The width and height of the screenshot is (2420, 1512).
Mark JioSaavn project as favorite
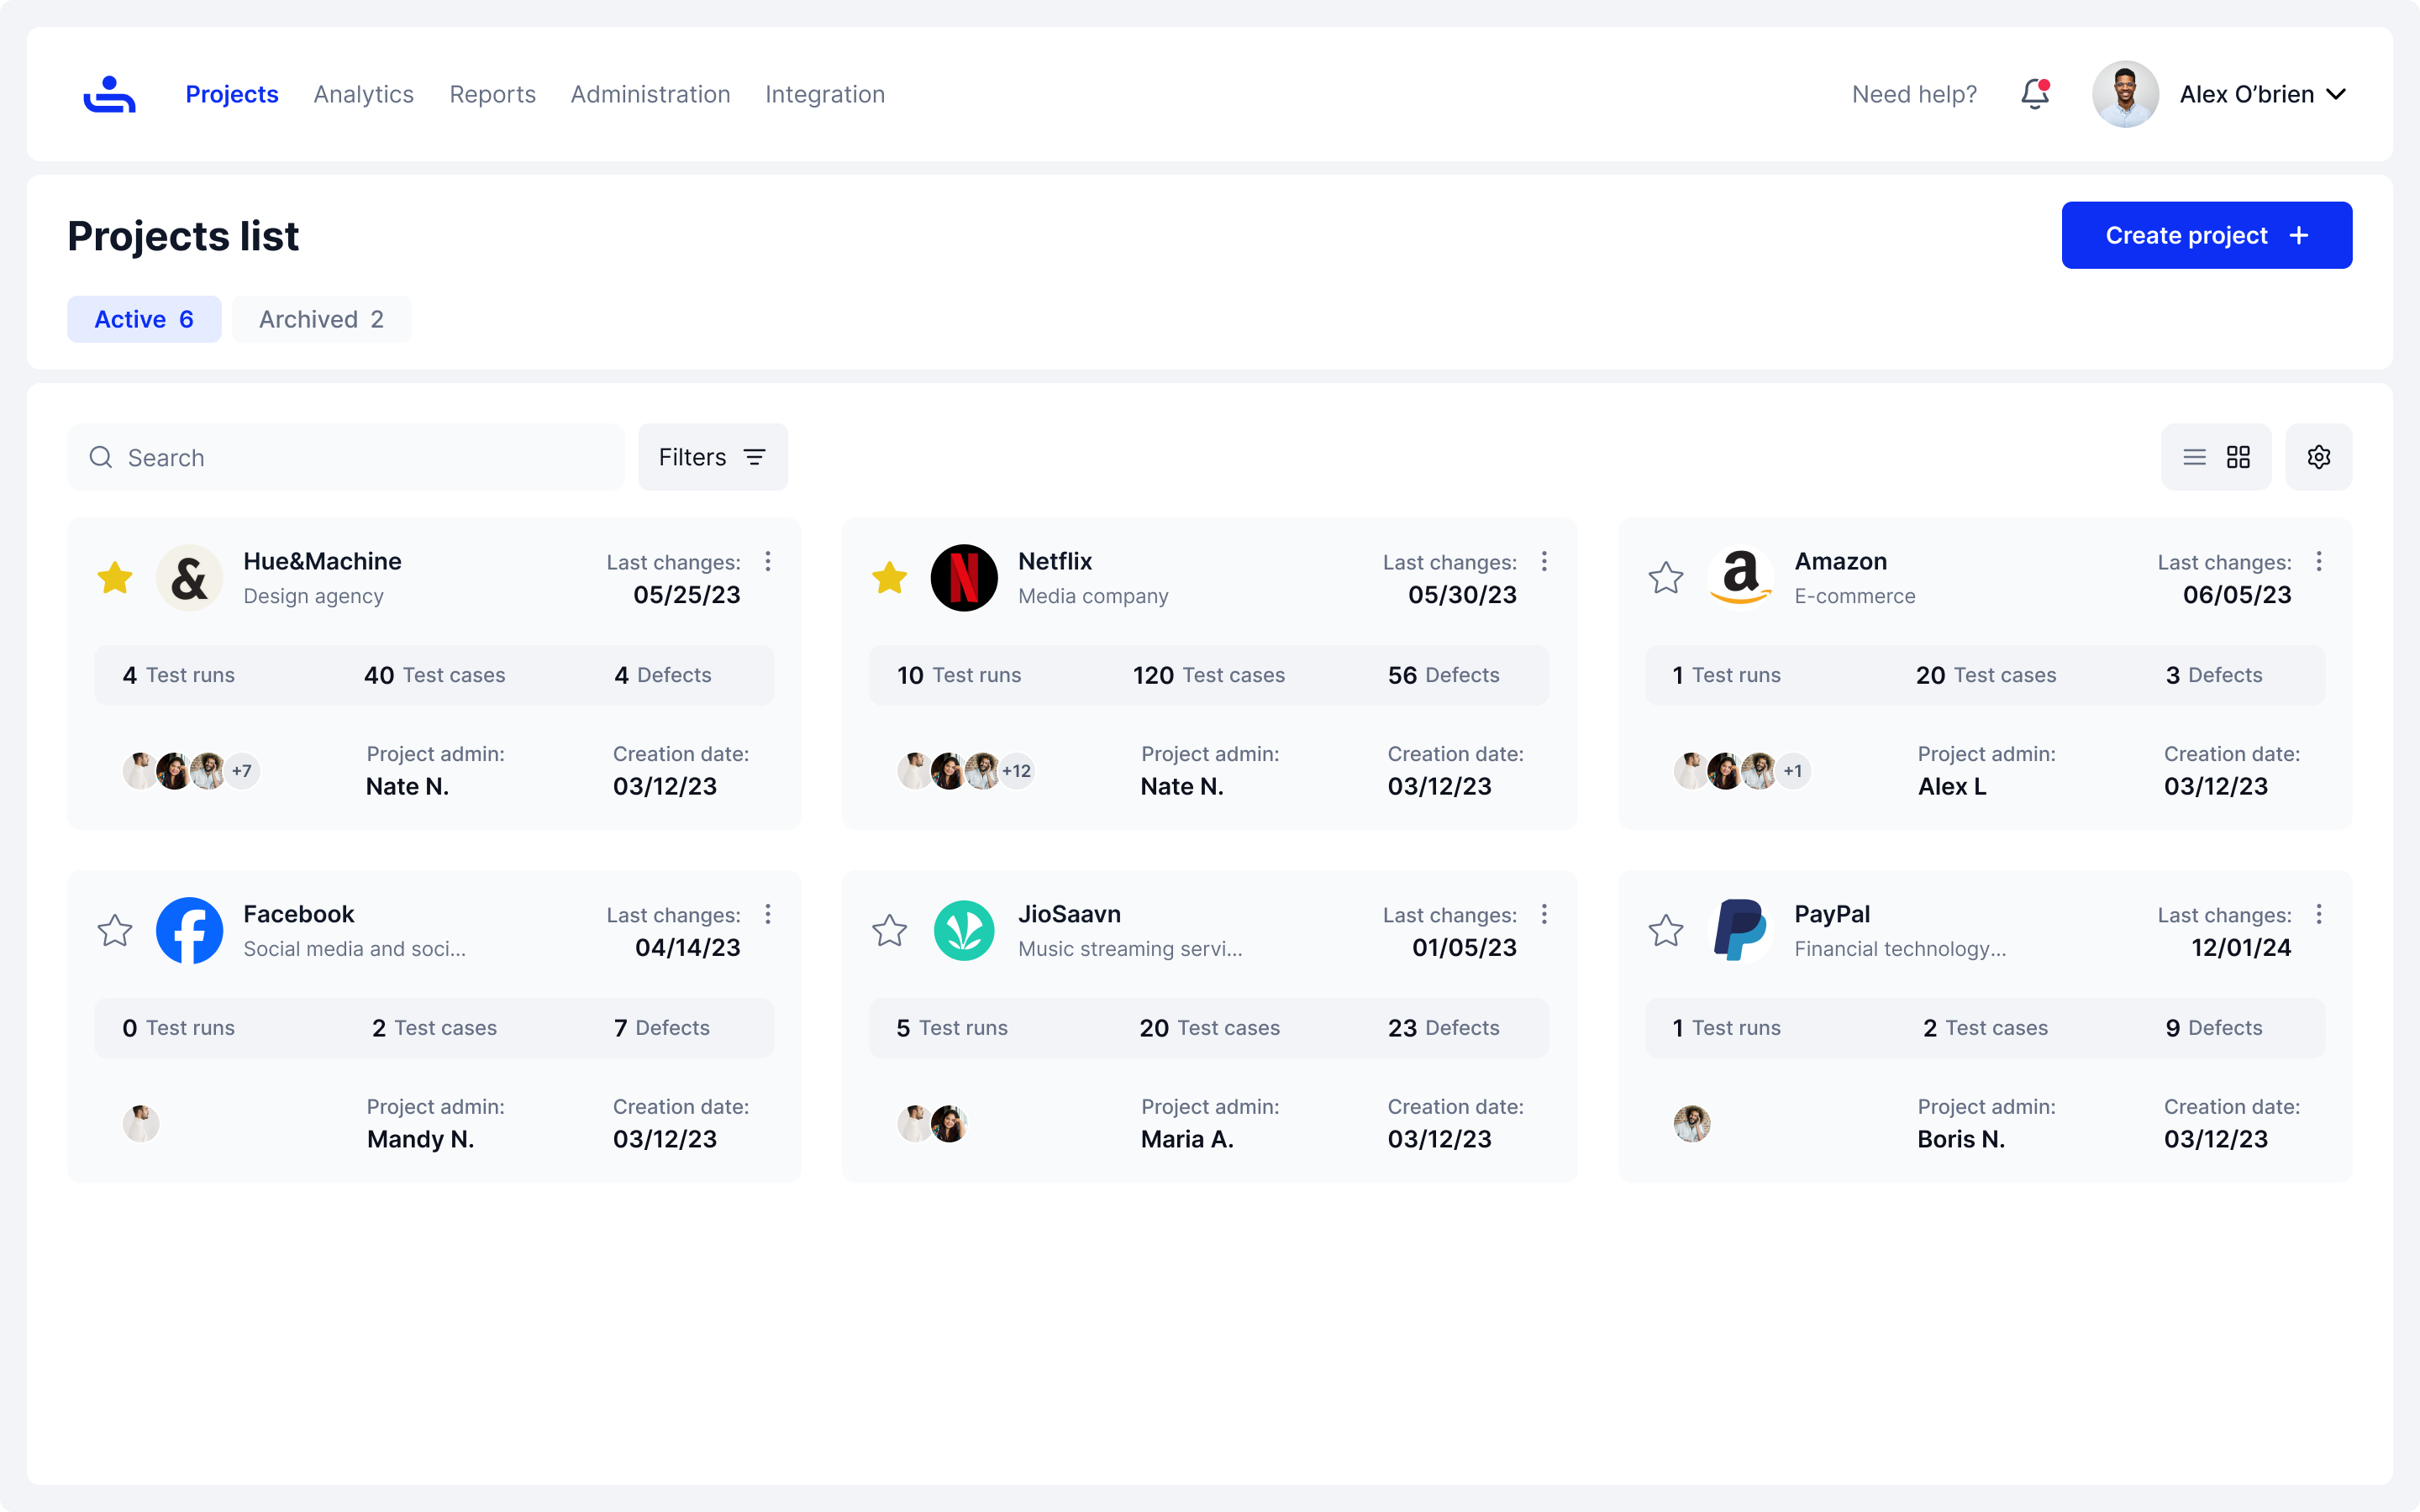(x=889, y=931)
